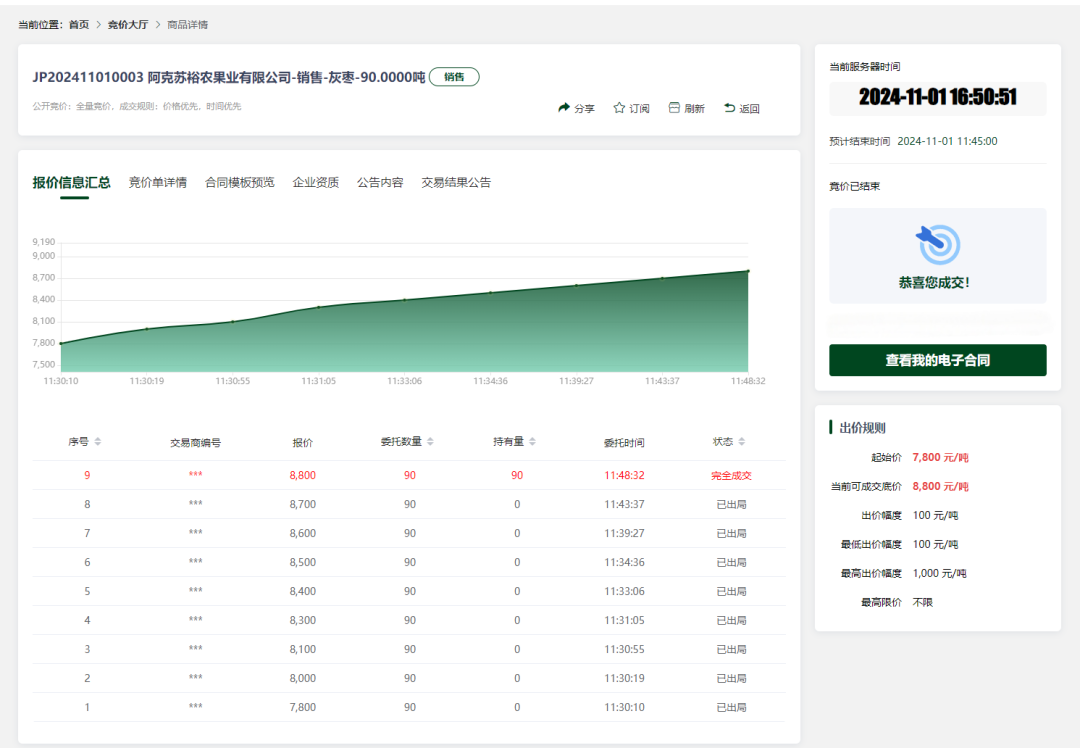Sort table by 序号 column arrows
The image size is (1080, 748).
click(x=98, y=442)
